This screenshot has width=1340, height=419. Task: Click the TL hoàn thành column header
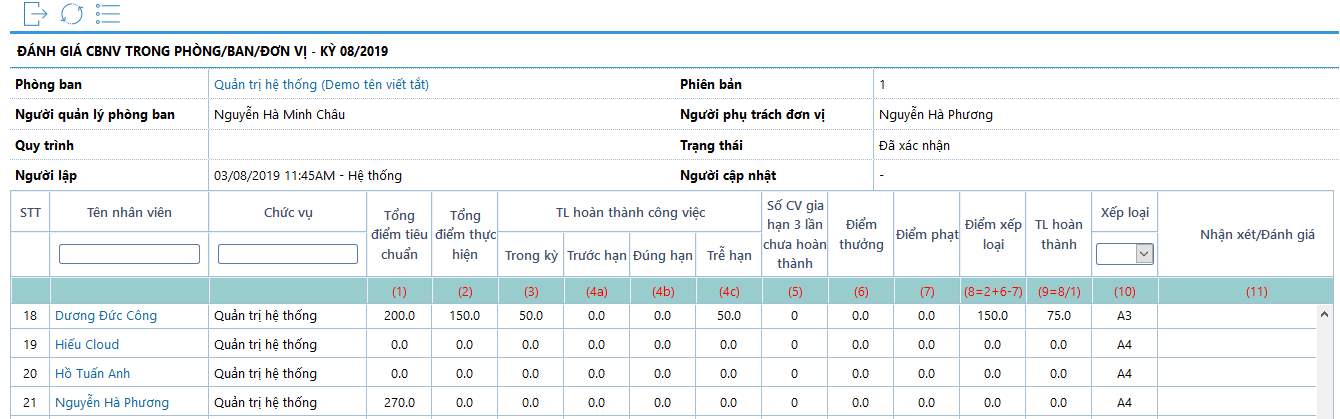click(x=1058, y=235)
